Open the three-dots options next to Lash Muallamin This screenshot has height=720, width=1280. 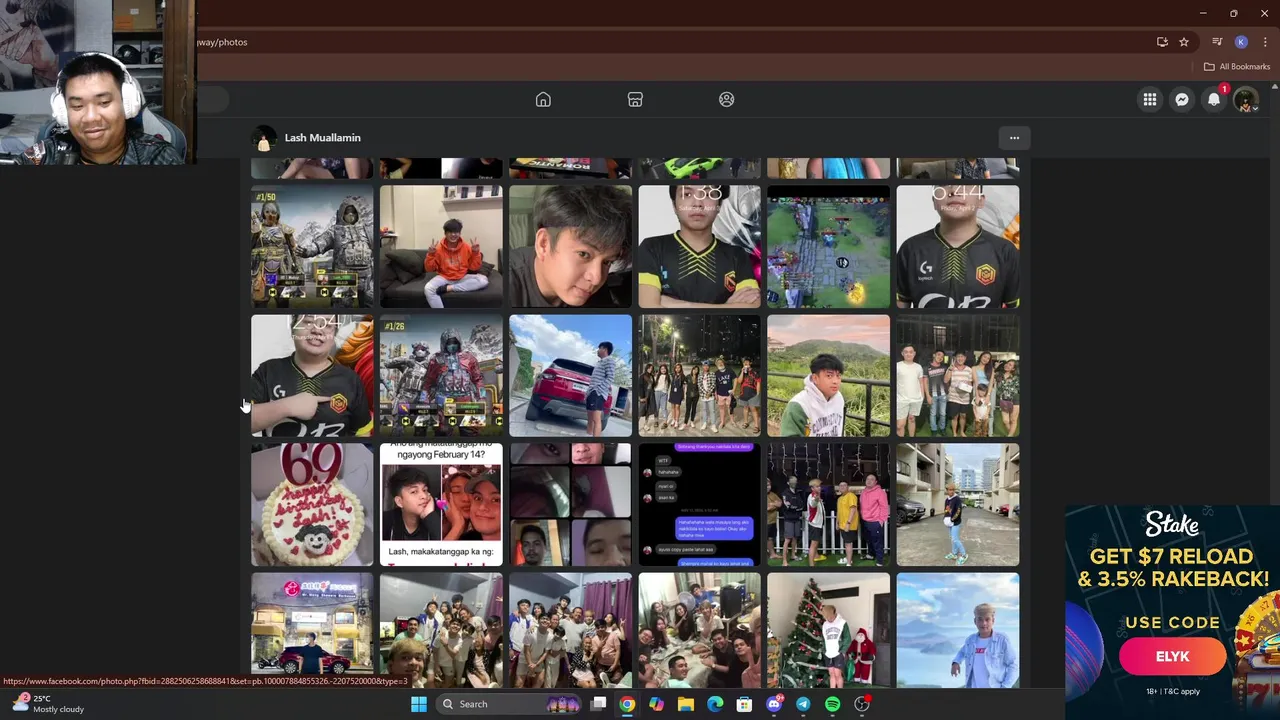[1014, 138]
